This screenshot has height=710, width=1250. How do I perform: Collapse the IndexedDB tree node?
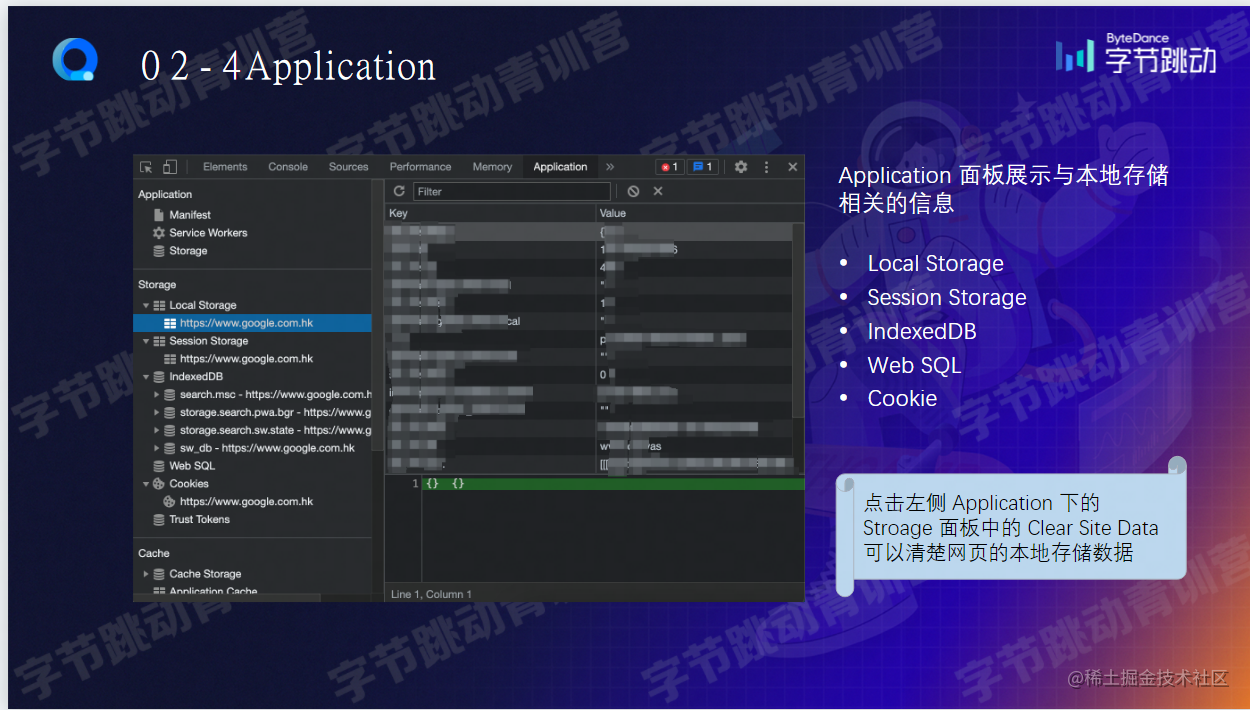coord(146,377)
